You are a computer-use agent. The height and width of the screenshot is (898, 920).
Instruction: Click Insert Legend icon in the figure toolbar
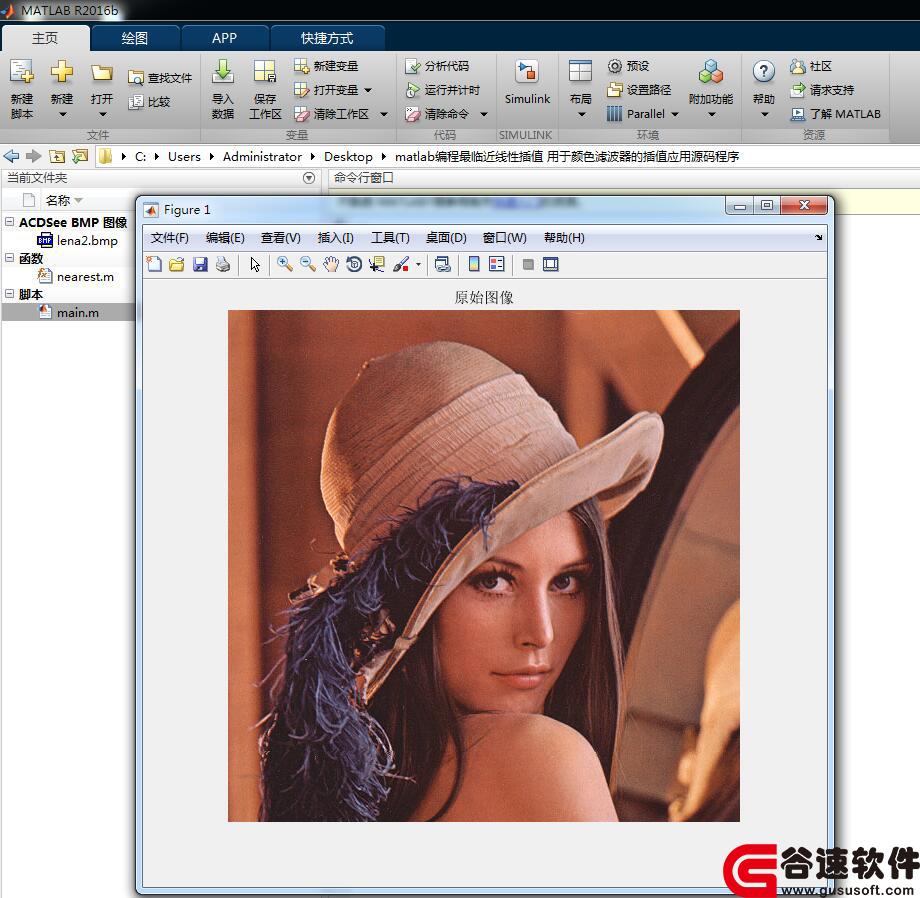[496, 265]
